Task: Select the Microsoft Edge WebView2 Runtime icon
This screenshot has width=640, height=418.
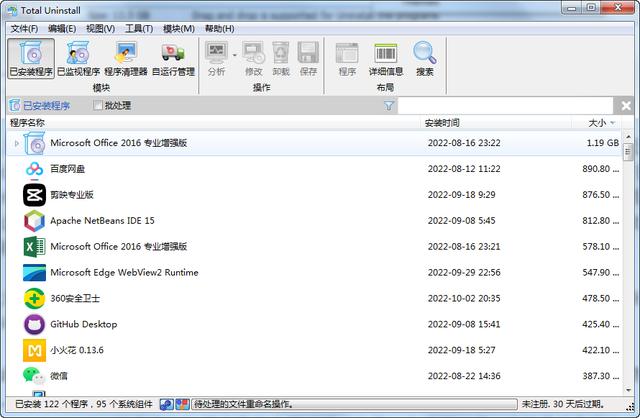Action: point(34,272)
